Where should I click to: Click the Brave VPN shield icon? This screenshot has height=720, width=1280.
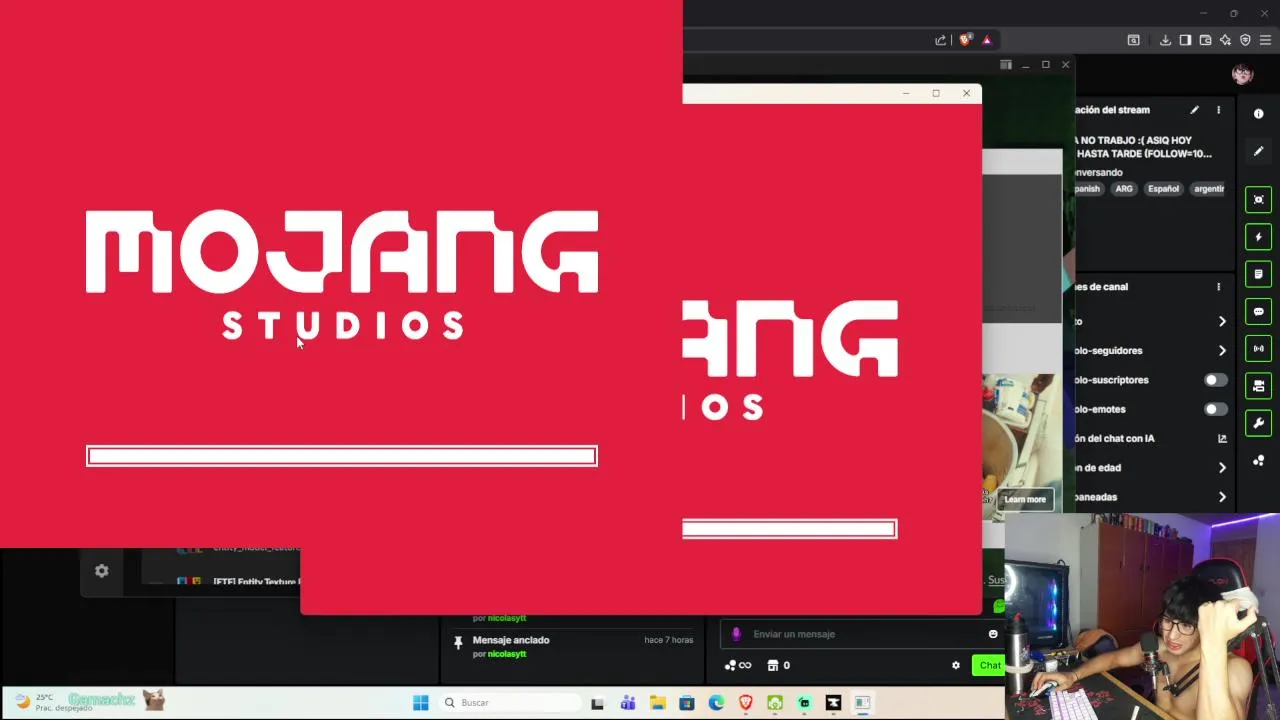tap(1245, 40)
